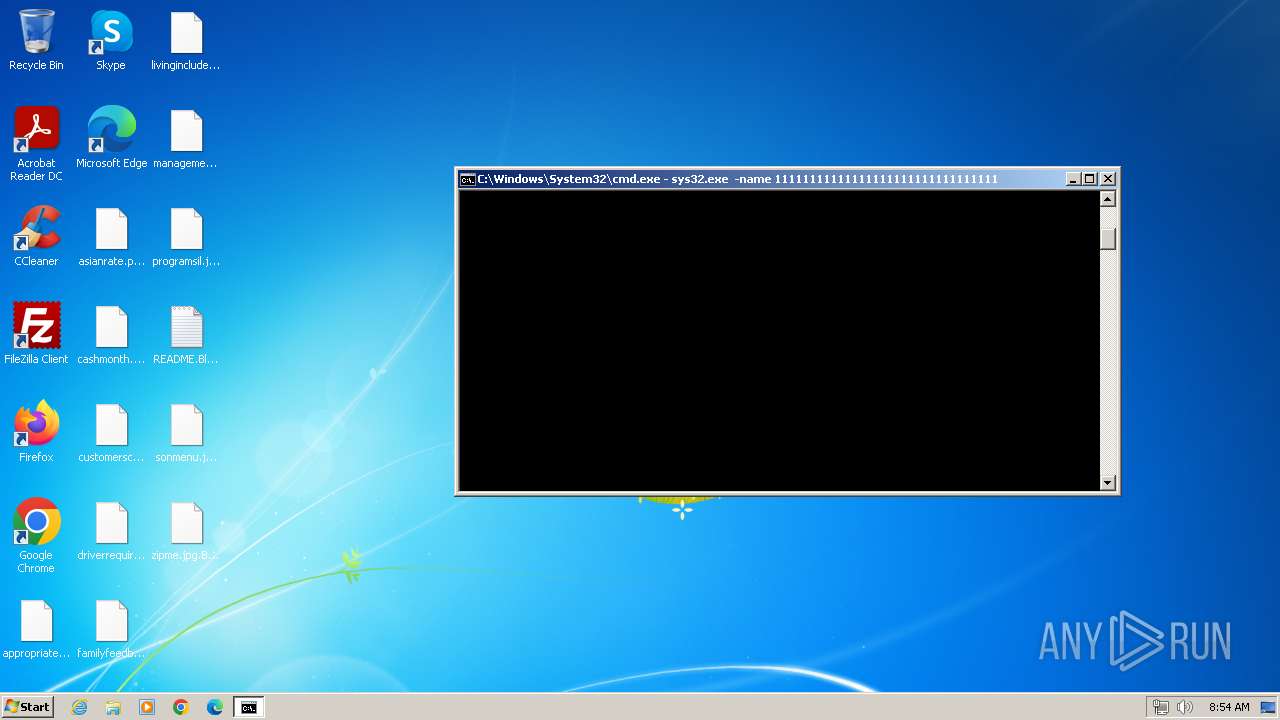The image size is (1280, 720).
Task: Launch Microsoft Edge desktop shortcut
Action: (111, 138)
